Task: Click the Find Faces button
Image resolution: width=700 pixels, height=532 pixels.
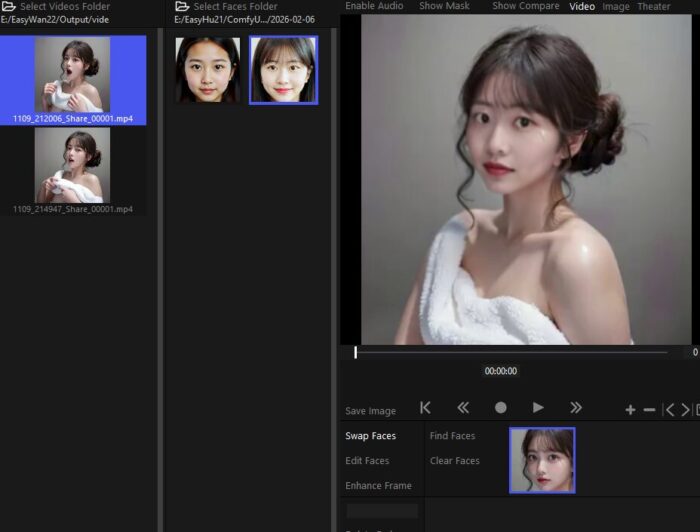Action: pyautogui.click(x=452, y=436)
